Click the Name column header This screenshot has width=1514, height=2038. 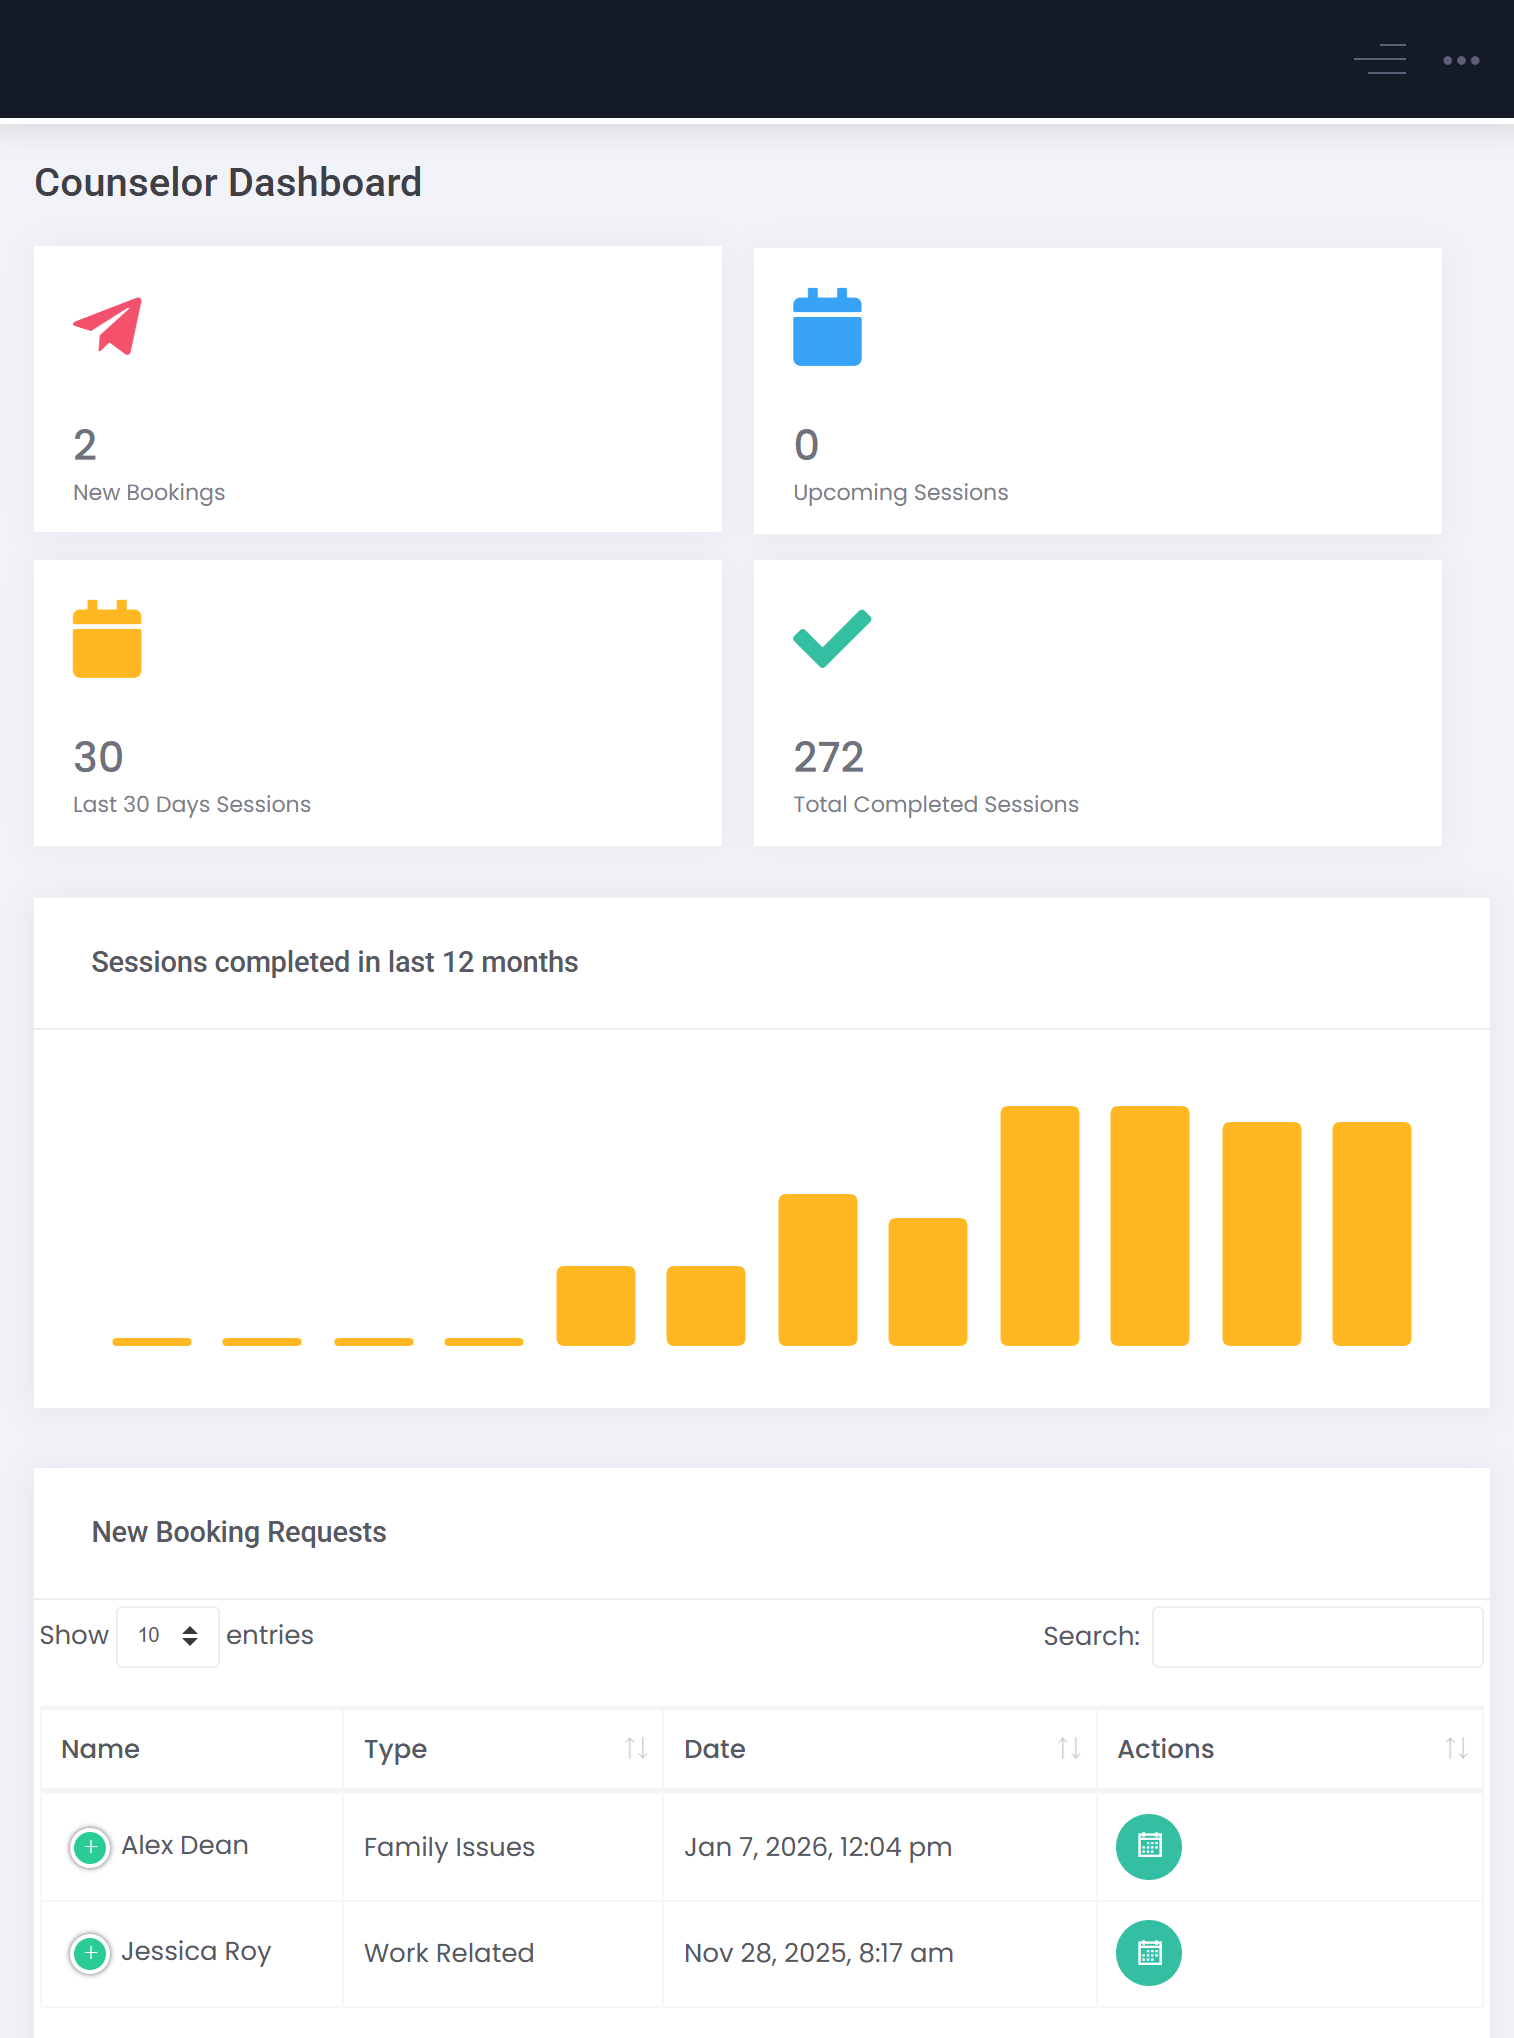(x=191, y=1748)
